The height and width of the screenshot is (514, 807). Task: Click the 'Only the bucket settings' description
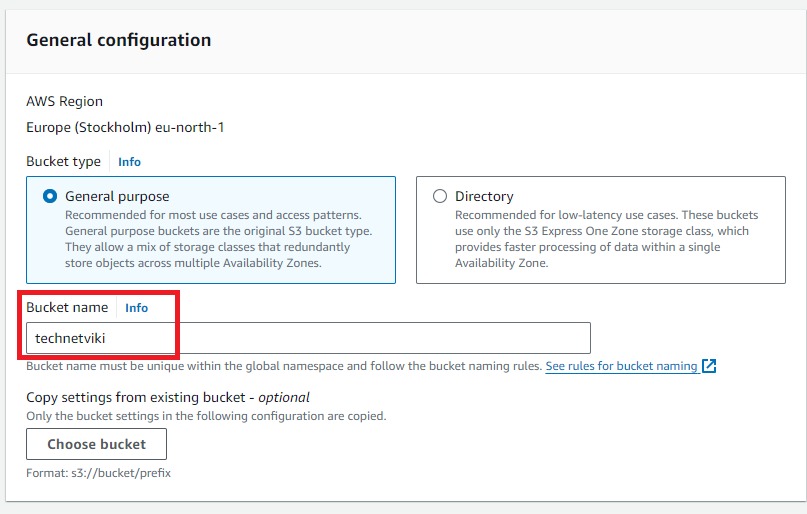pyautogui.click(x=206, y=415)
